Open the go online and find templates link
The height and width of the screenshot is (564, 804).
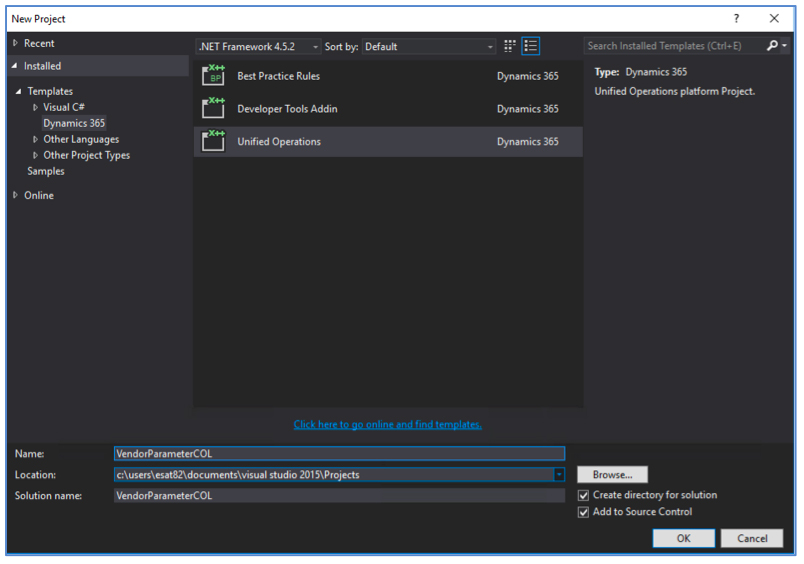pyautogui.click(x=388, y=425)
